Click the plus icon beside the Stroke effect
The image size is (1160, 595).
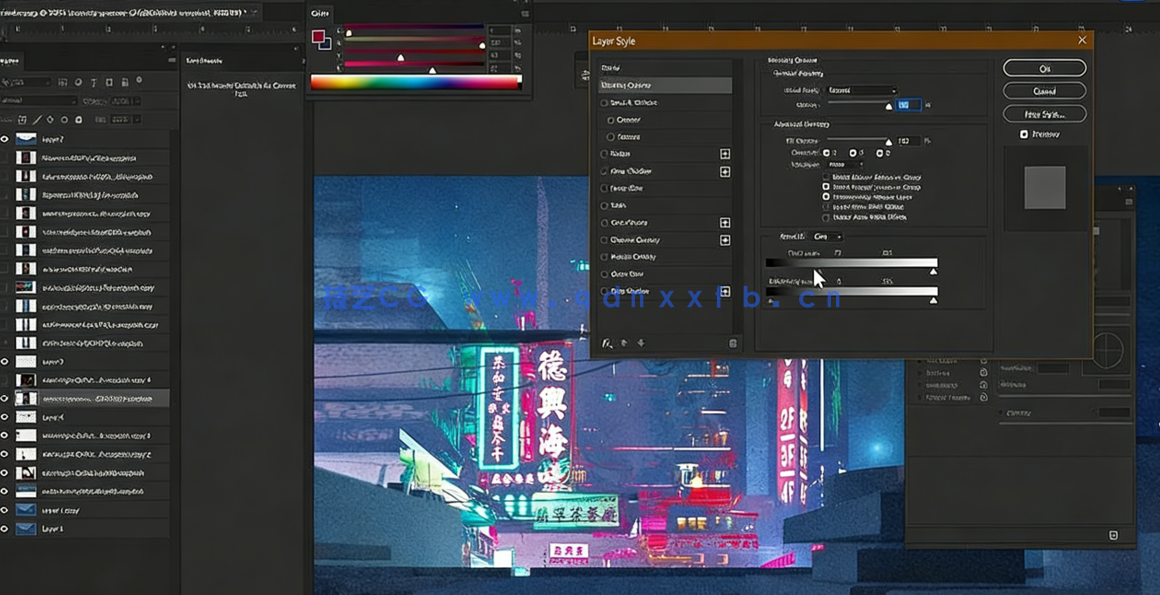point(727,154)
